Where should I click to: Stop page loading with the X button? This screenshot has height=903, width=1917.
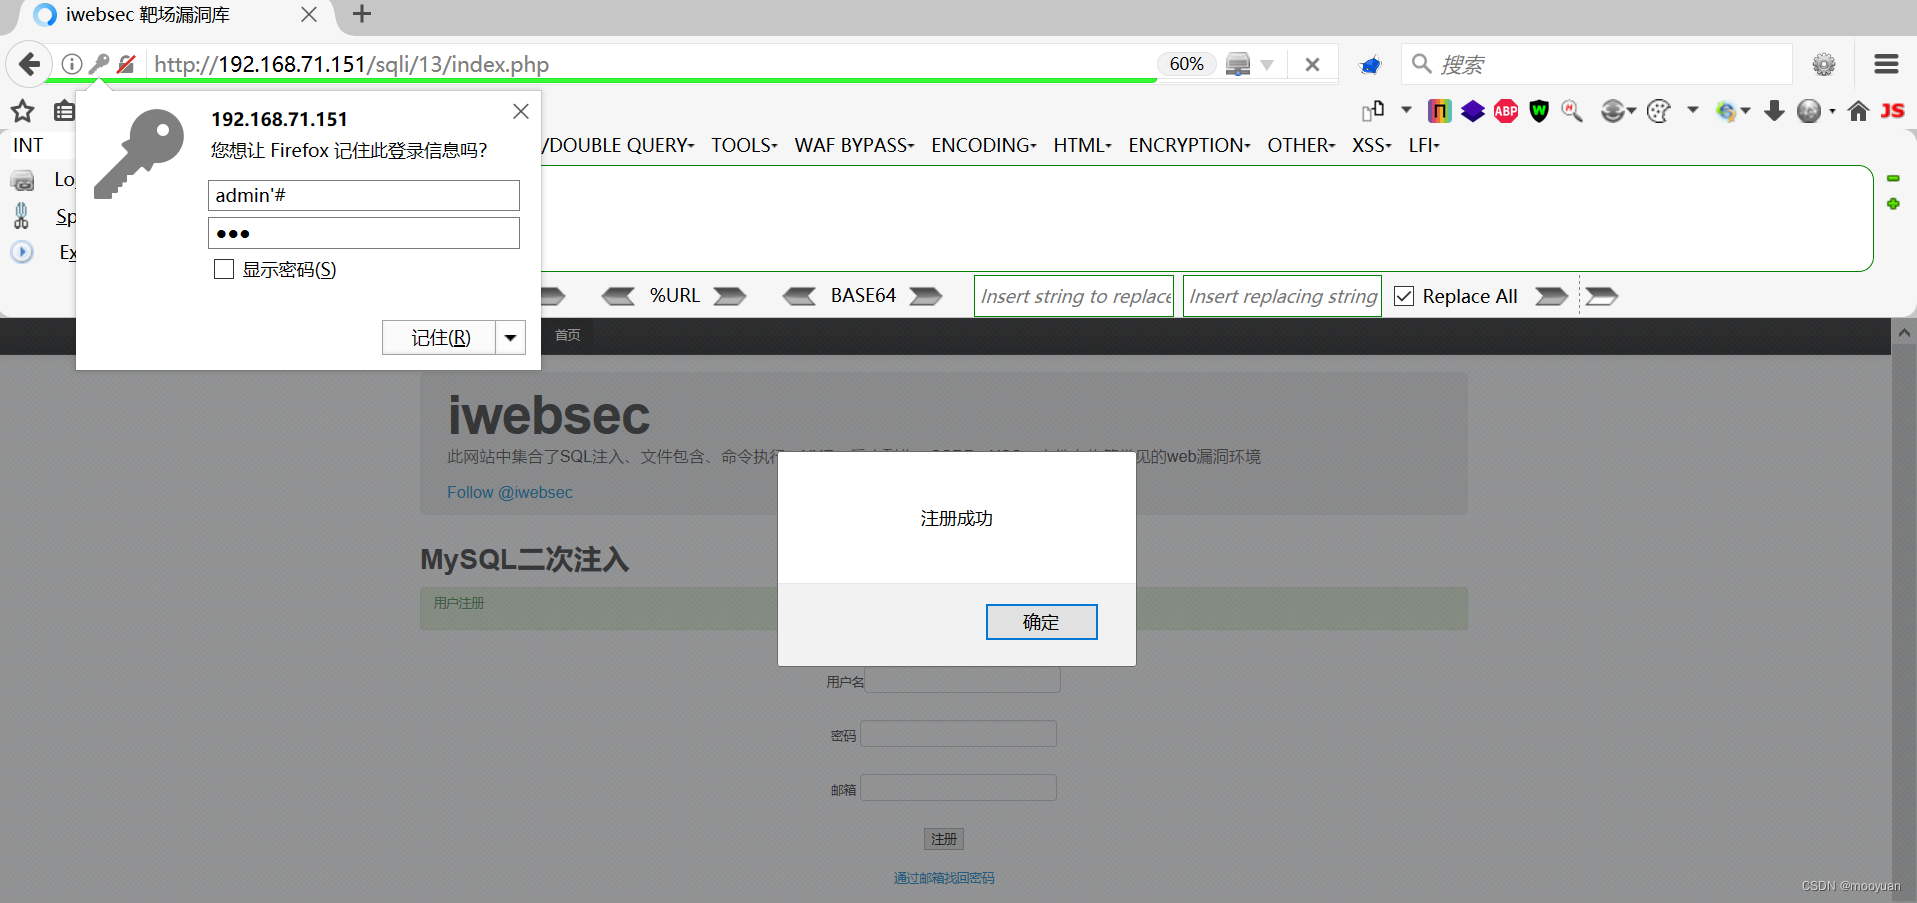[x=1312, y=64]
